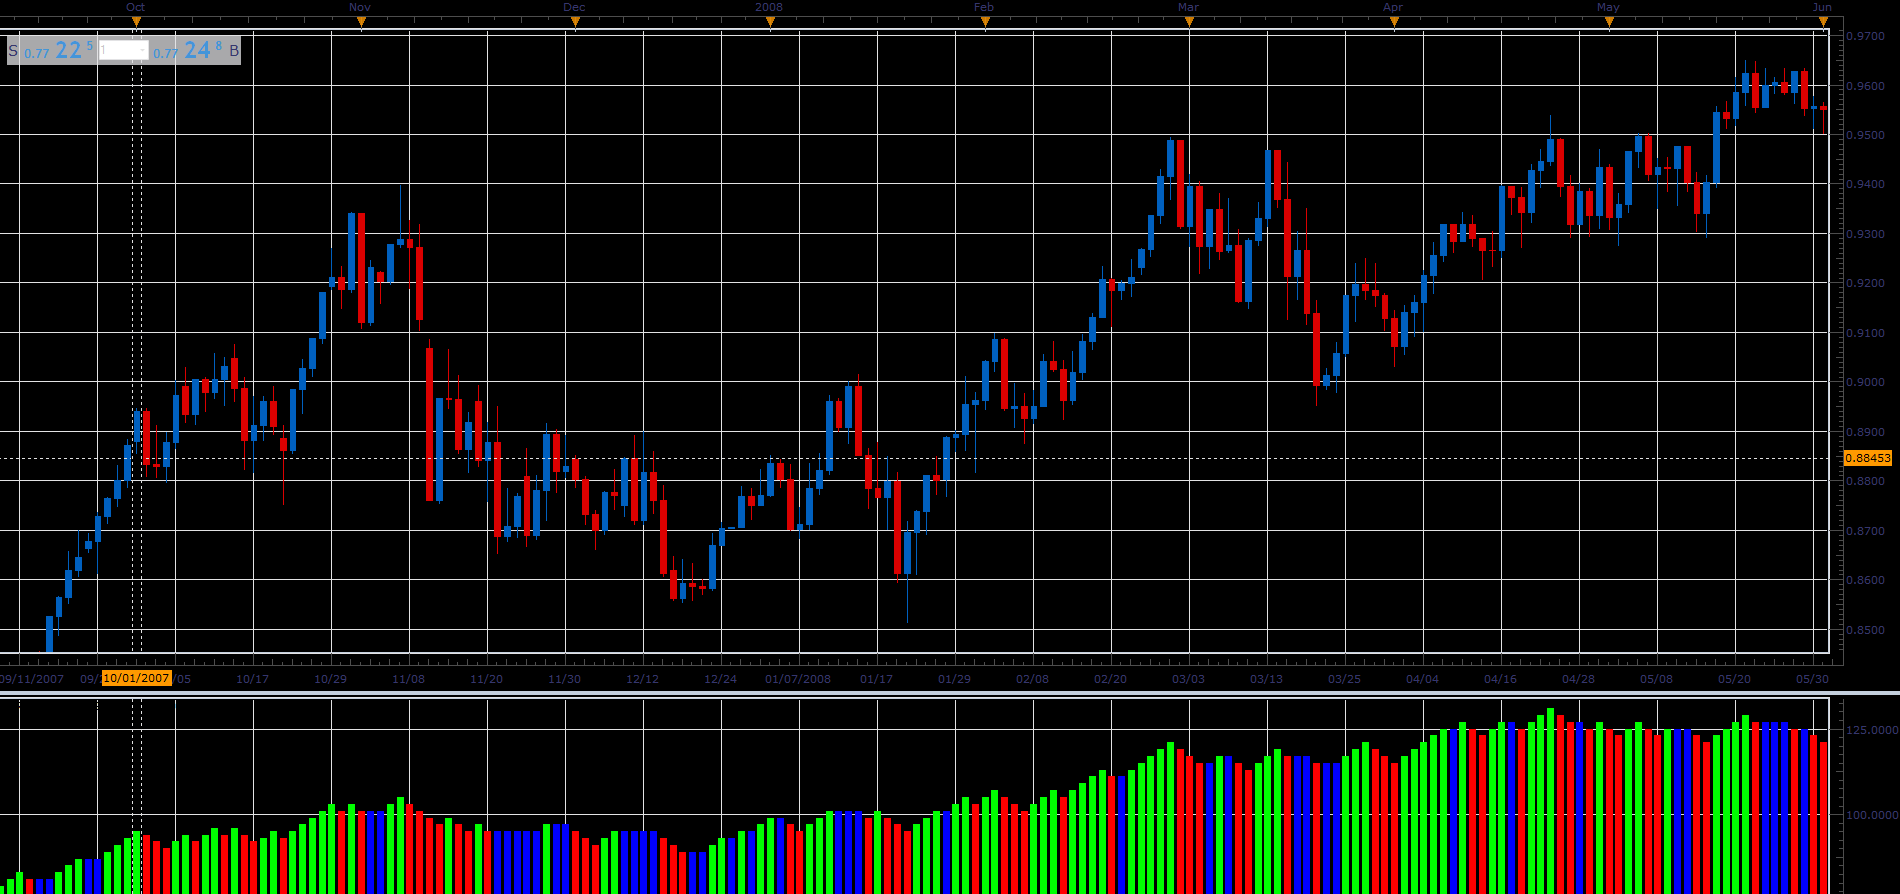Click the 03/13 date on time axis
The width and height of the screenshot is (1900, 894).
click(1266, 679)
